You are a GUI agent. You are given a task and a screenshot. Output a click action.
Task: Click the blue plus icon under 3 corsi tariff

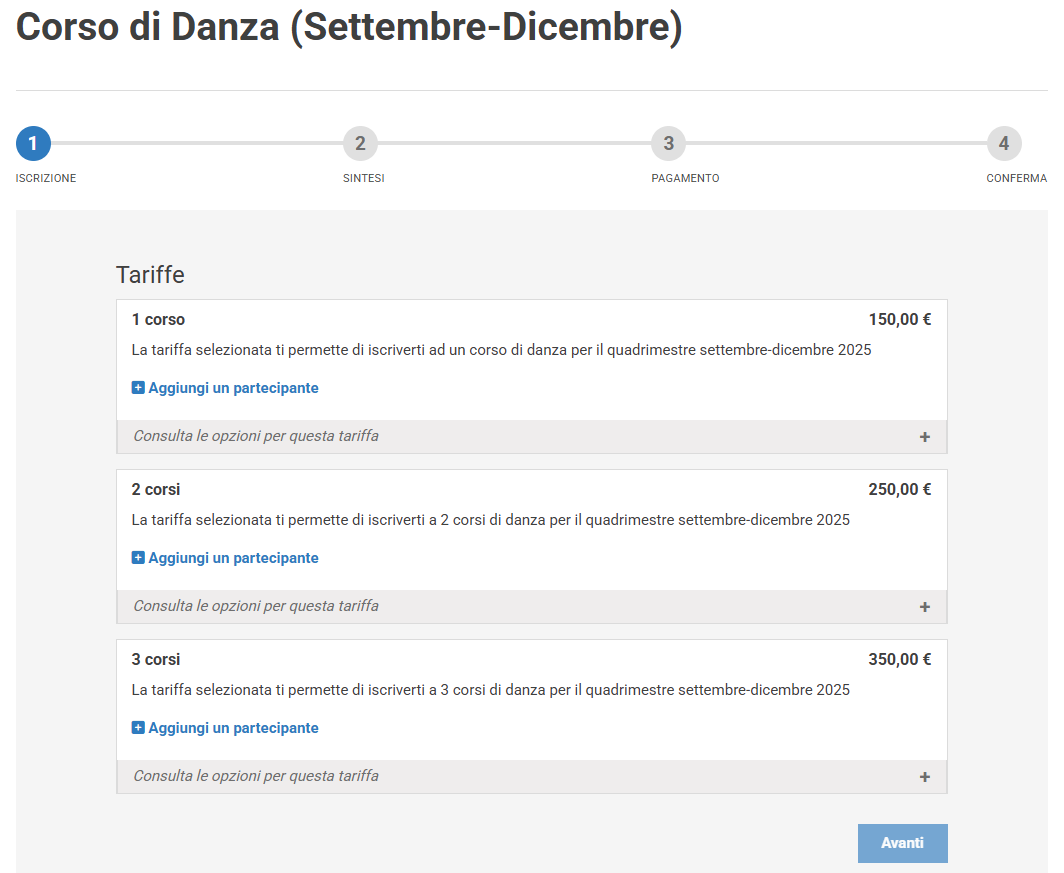pos(138,728)
